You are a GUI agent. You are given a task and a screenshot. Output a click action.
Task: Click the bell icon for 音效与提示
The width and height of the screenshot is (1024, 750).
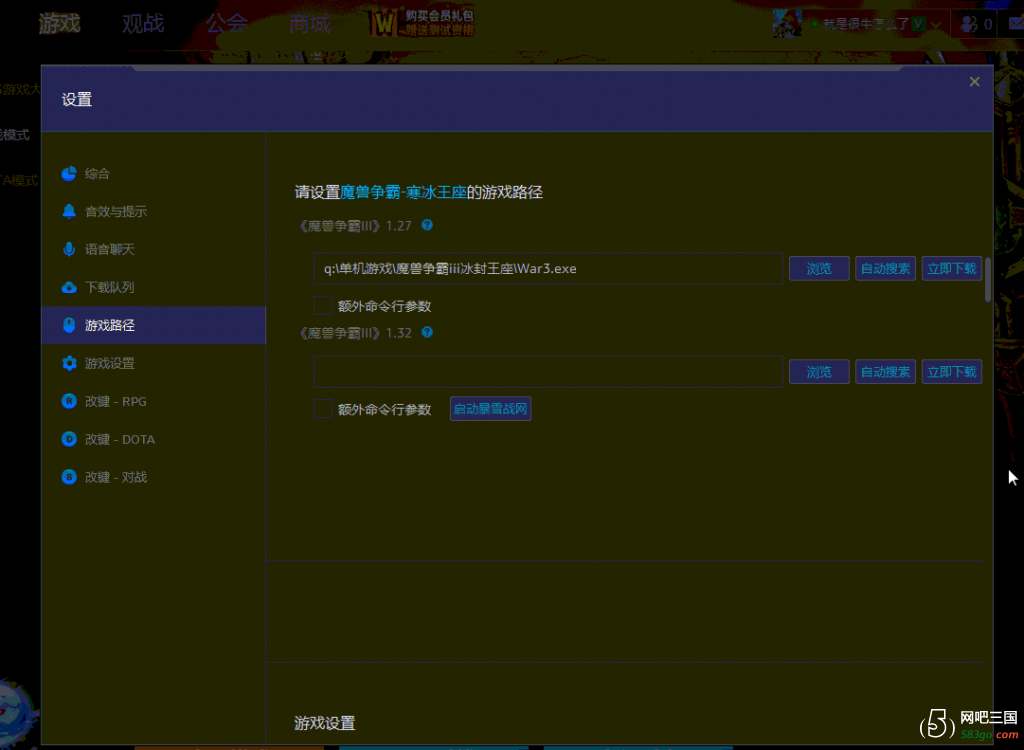(69, 211)
